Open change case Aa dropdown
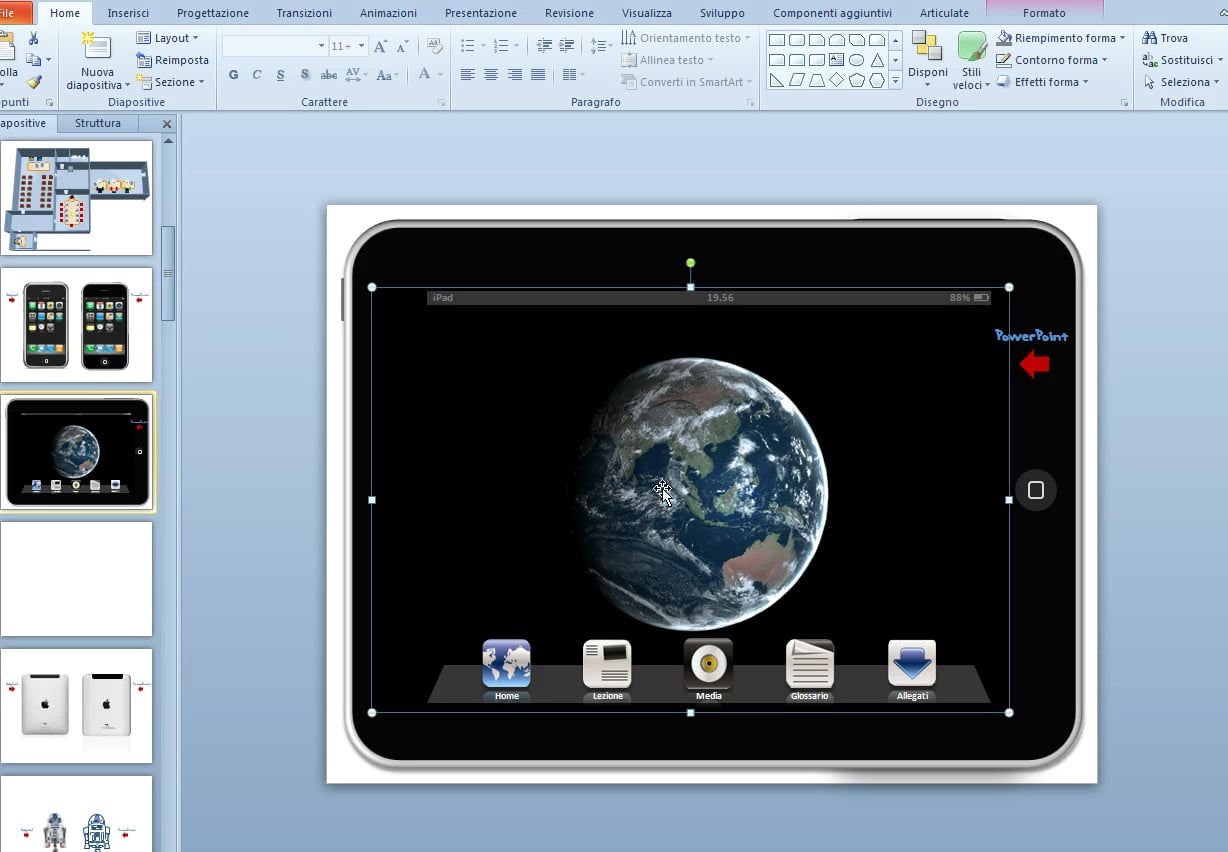This screenshot has width=1228, height=852. click(x=388, y=75)
